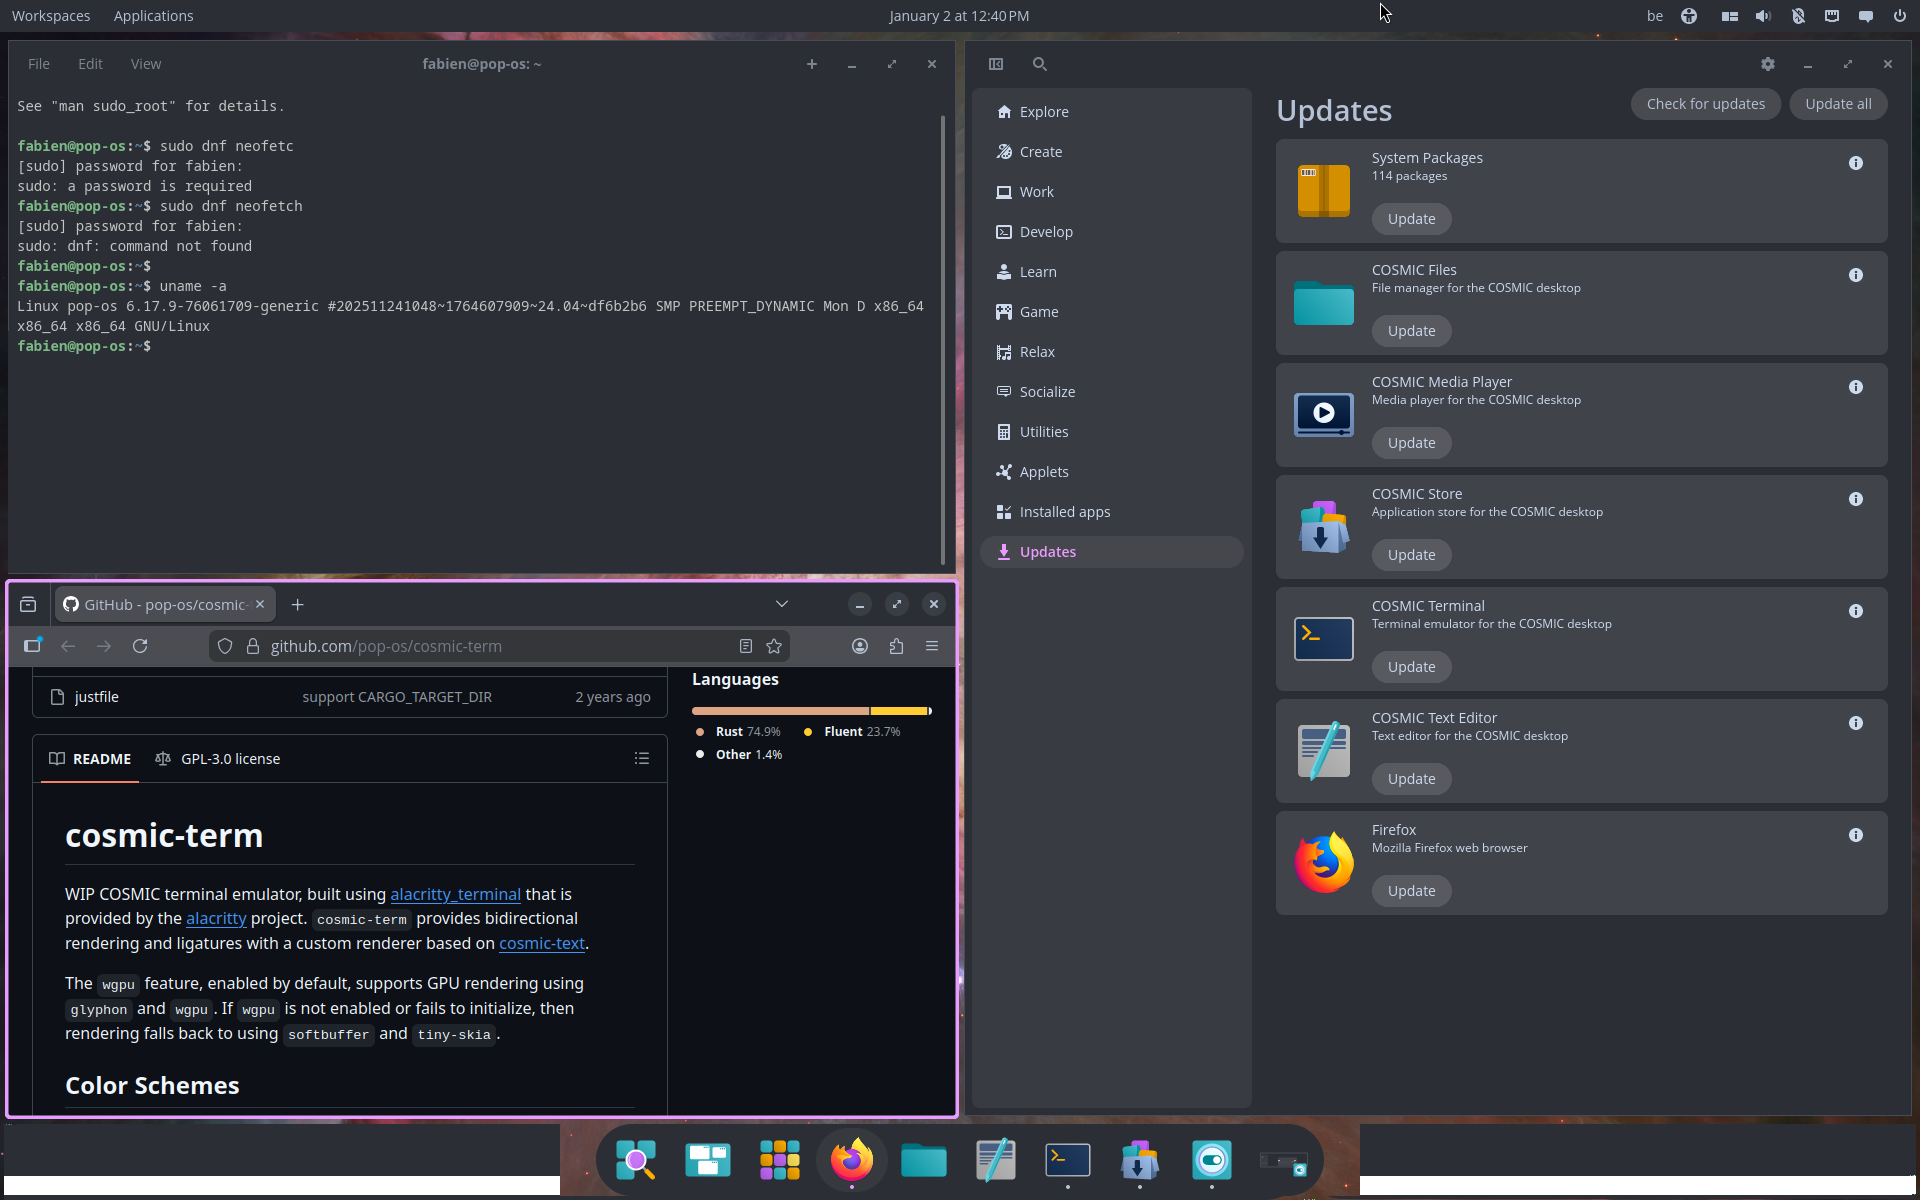Image resolution: width=1920 pixels, height=1200 pixels.
Task: Click the Firefox address bar
Action: [x=450, y=646]
